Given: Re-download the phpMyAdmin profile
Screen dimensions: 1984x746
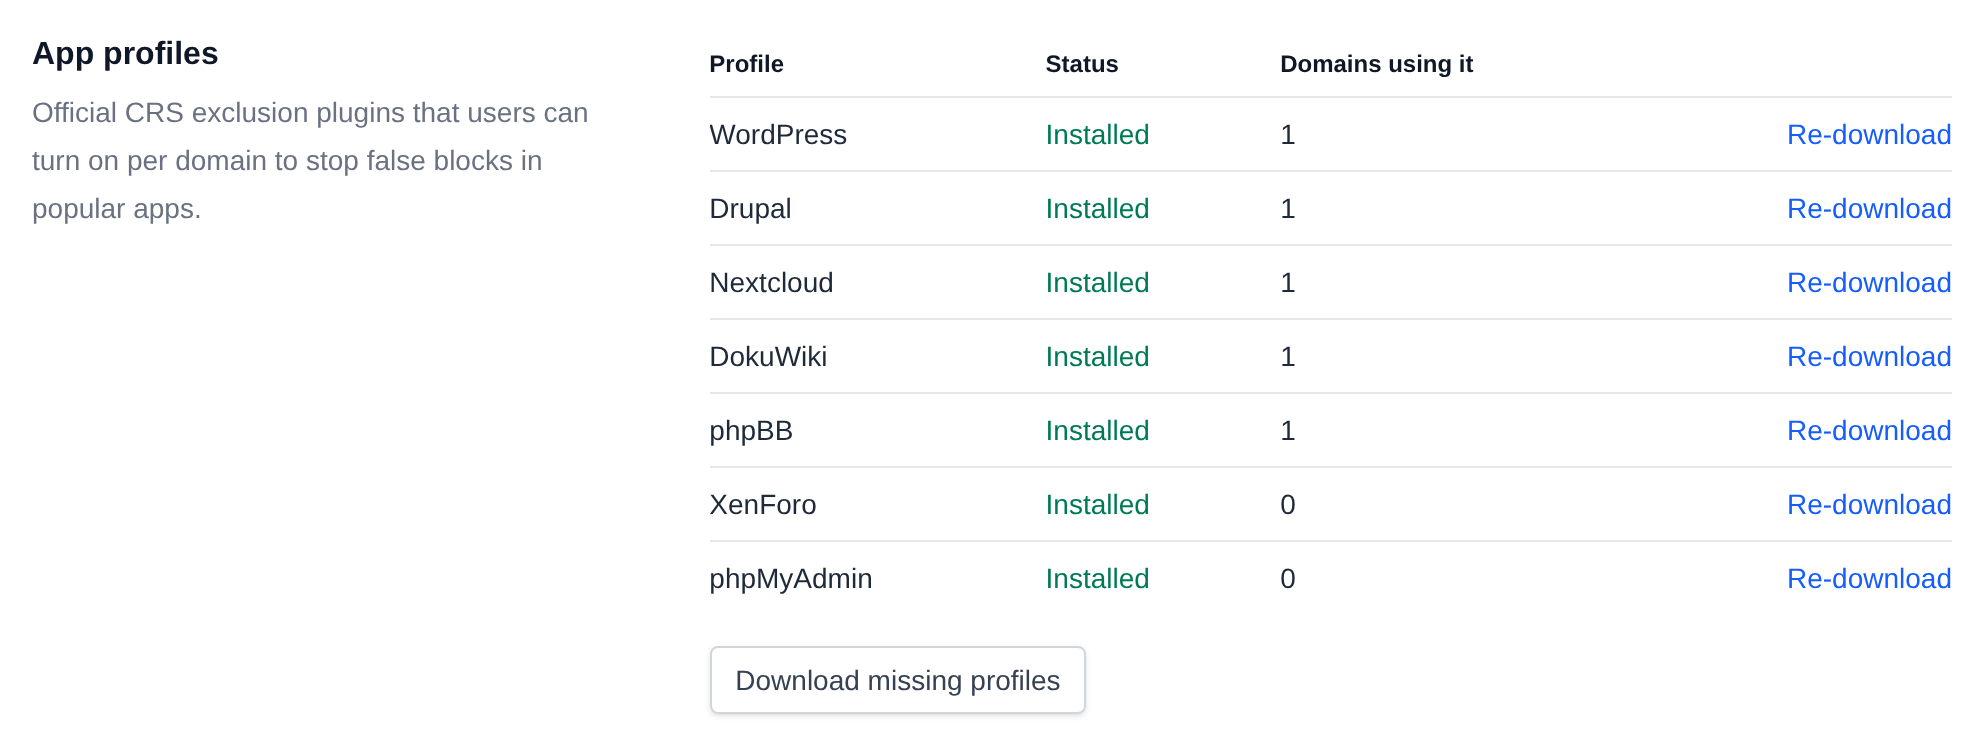Looking at the screenshot, I should tap(1869, 579).
